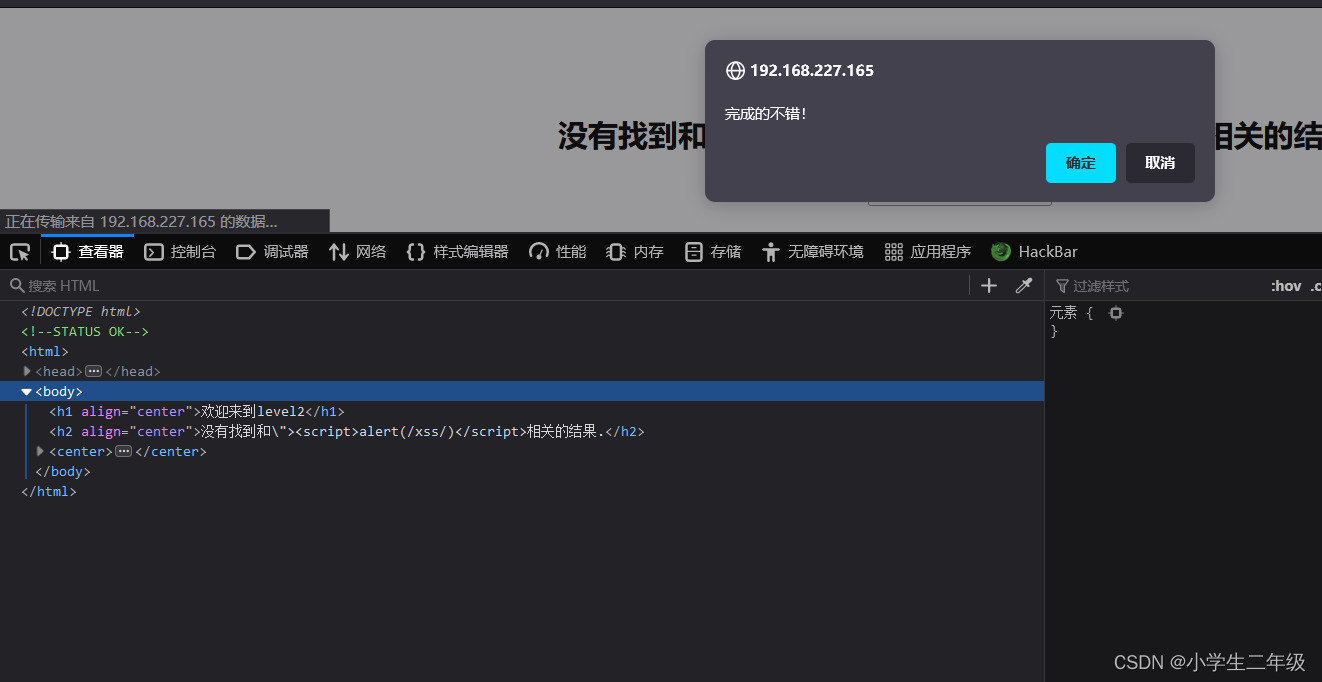
Task: Toggle the :hov pseudo-class panel
Action: pyautogui.click(x=1286, y=286)
